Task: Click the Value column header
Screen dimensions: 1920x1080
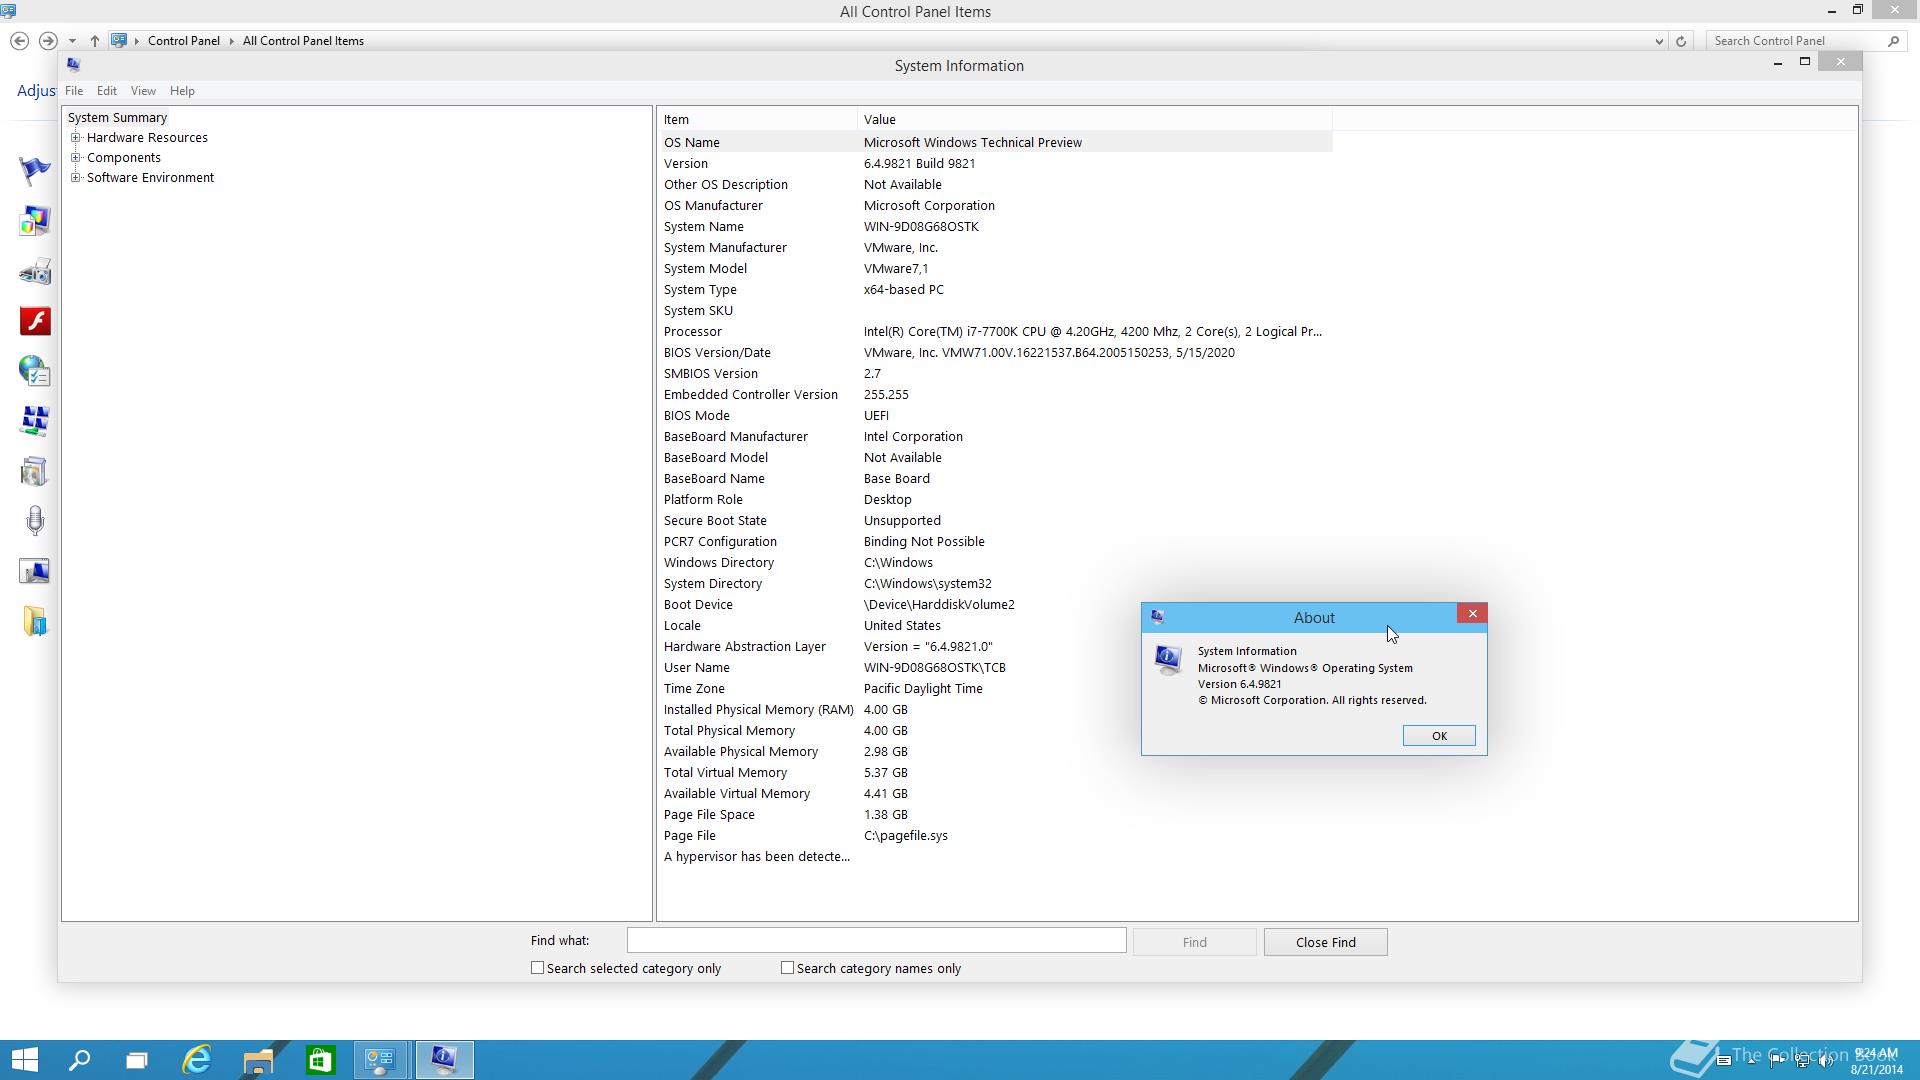Action: pos(1095,119)
